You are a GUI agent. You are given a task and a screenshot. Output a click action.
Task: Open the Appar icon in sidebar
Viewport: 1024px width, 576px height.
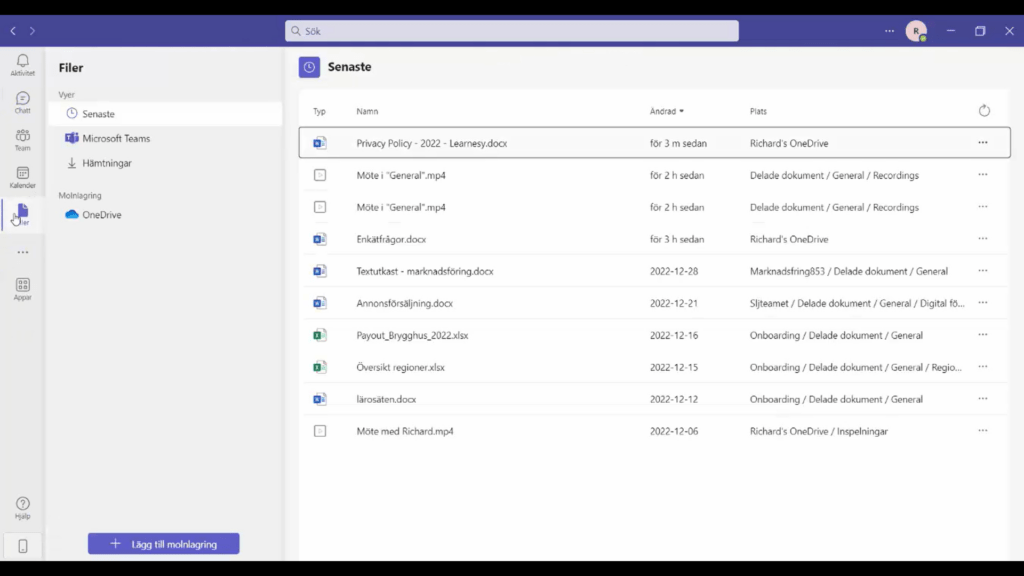(x=22, y=288)
